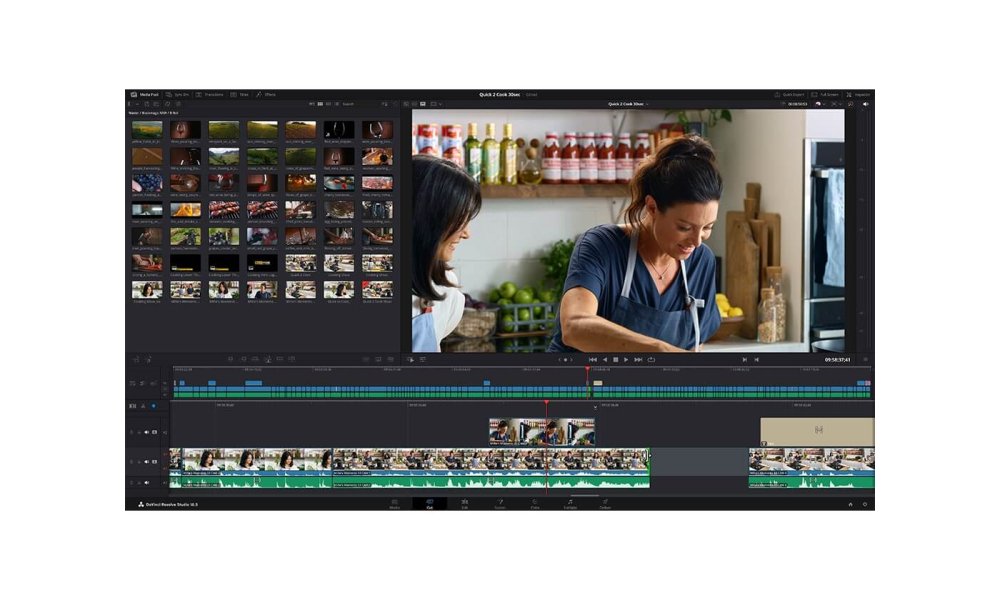The image size is (1000, 600).
Task: Open the Deliver page
Action: [607, 503]
